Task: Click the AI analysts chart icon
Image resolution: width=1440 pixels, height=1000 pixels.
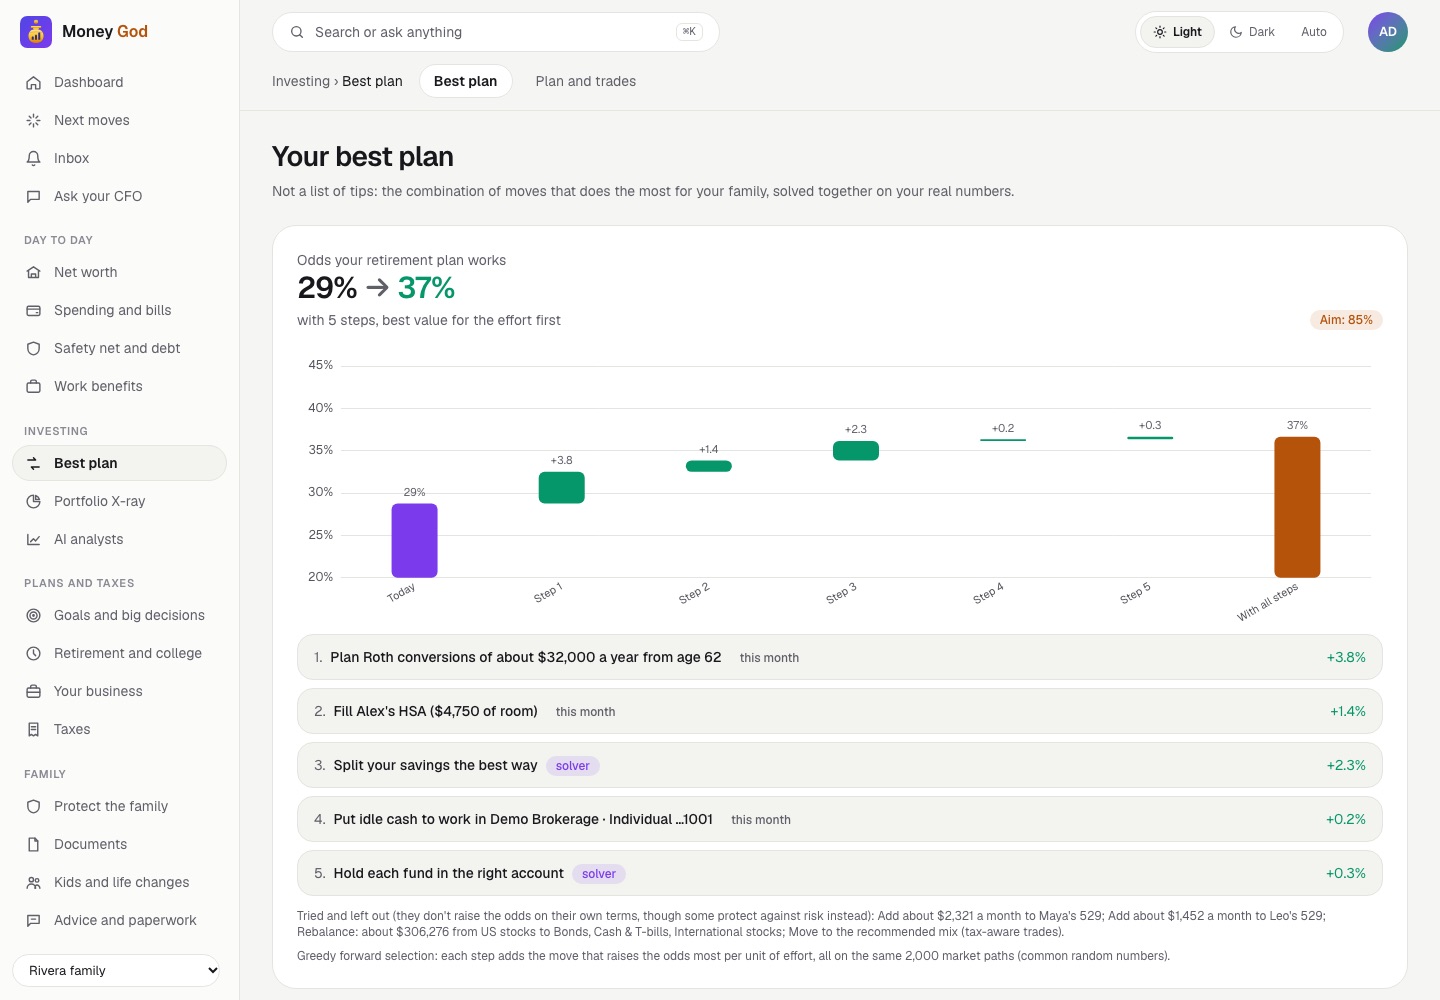Action: point(34,540)
